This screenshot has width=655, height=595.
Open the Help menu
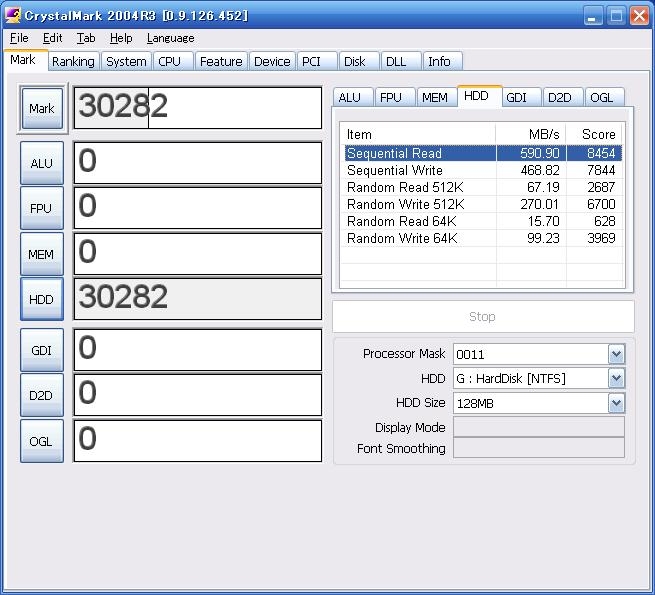(121, 38)
